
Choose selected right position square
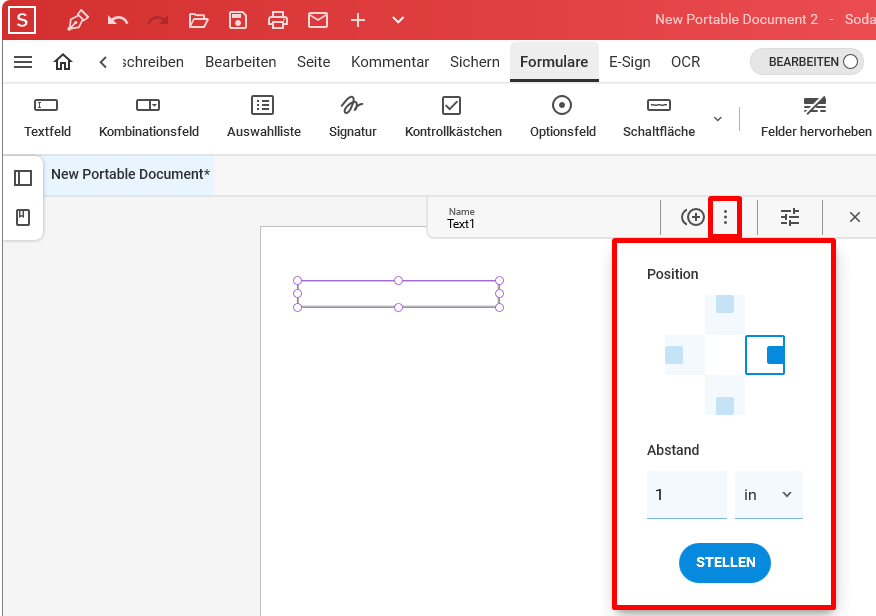[765, 355]
